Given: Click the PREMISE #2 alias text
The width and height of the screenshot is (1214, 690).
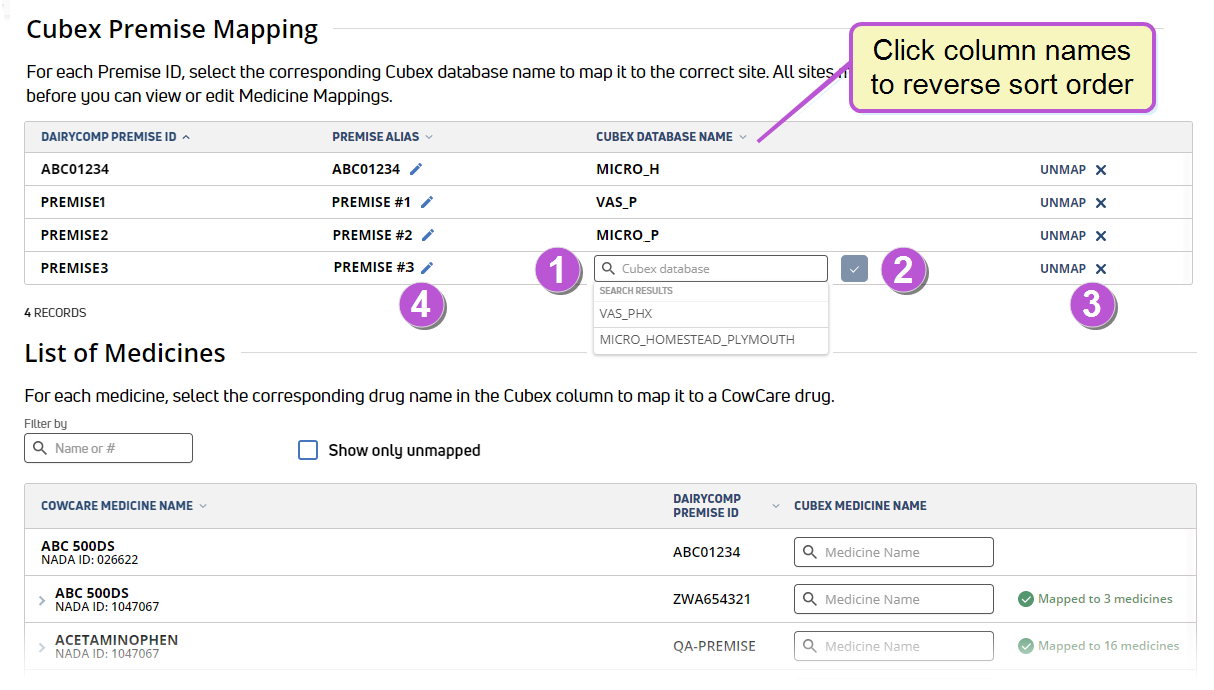Looking at the screenshot, I should (373, 235).
